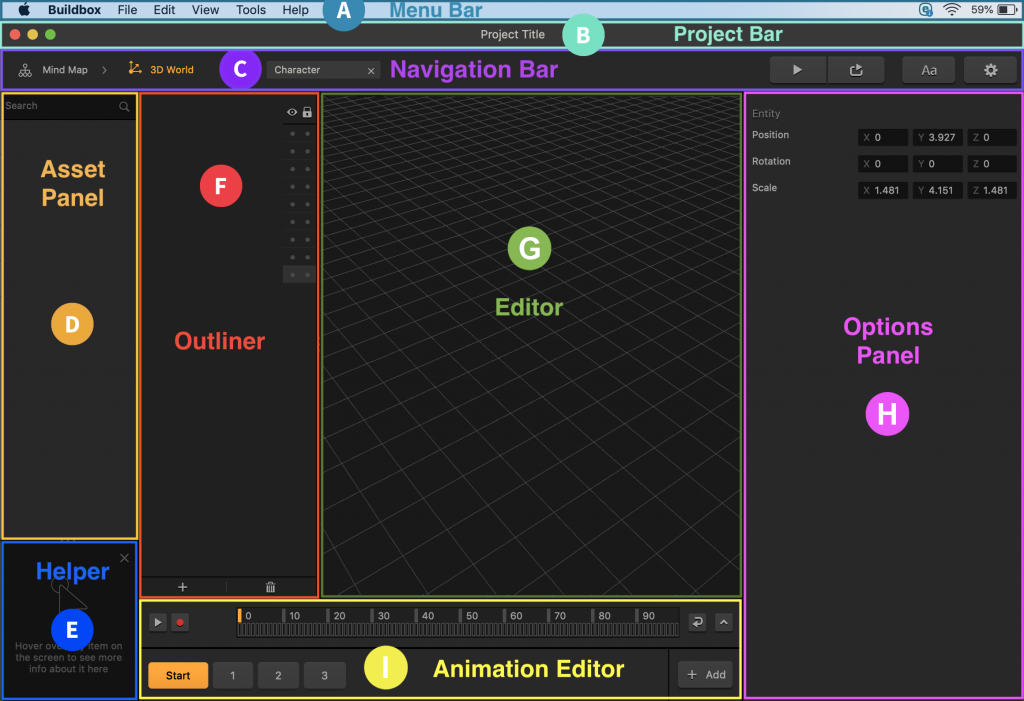Image resolution: width=1024 pixels, height=701 pixels.
Task: Open the settings gear in navigation bar
Action: tap(991, 70)
